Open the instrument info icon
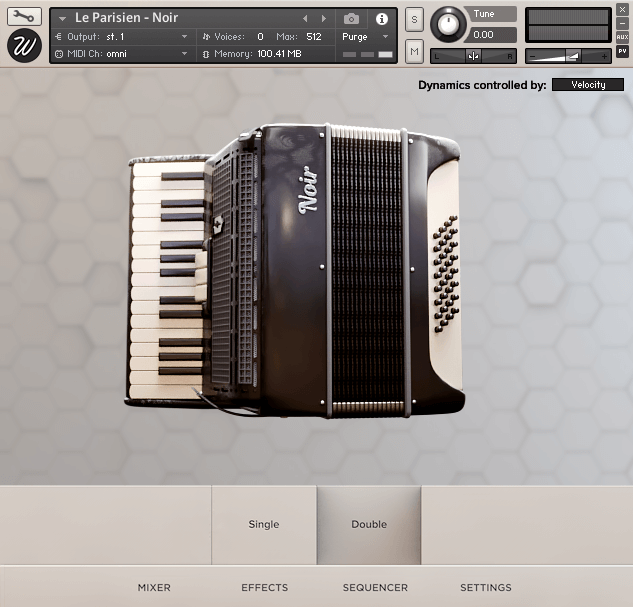This screenshot has width=633, height=607. [x=381, y=19]
